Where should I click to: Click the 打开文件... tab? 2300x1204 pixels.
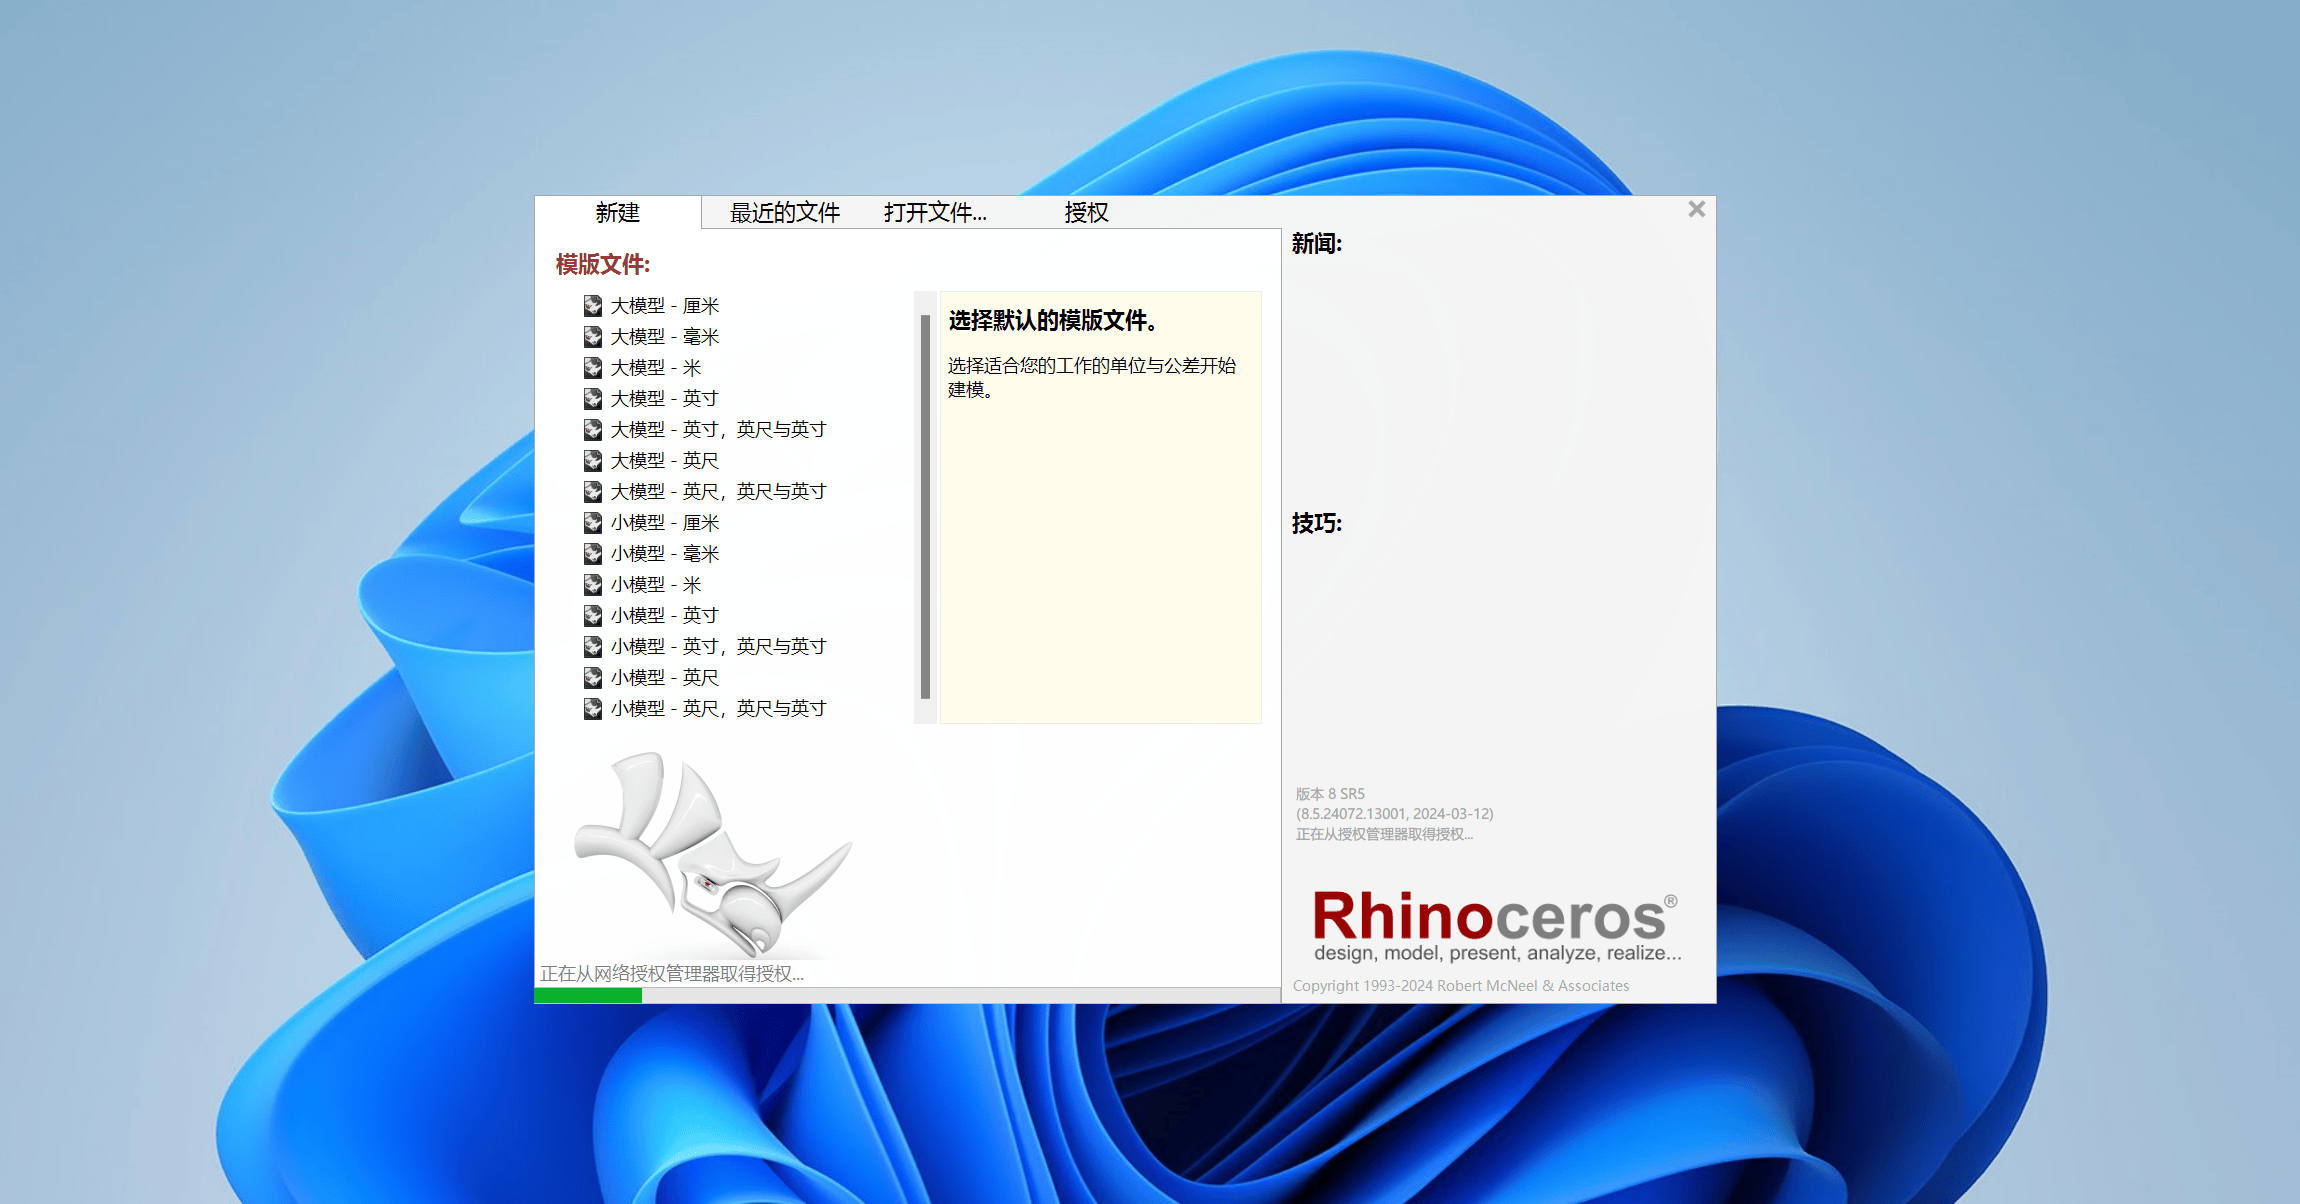935,212
